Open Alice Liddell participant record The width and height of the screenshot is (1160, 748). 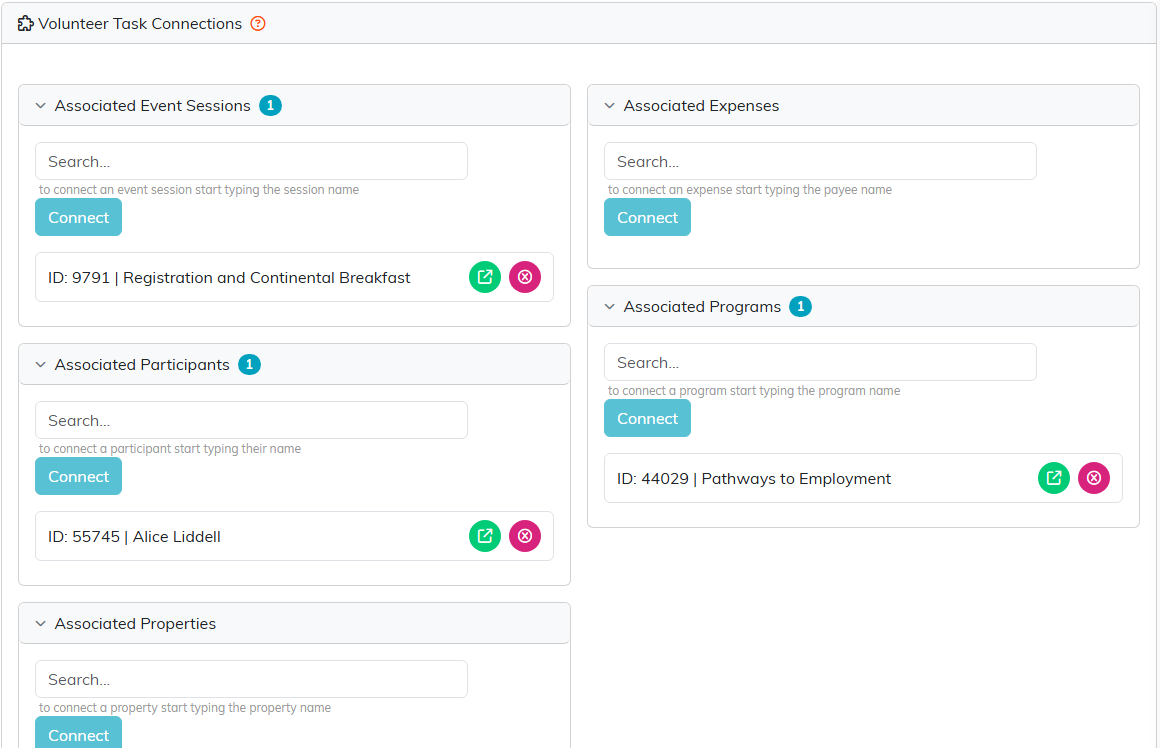click(485, 536)
